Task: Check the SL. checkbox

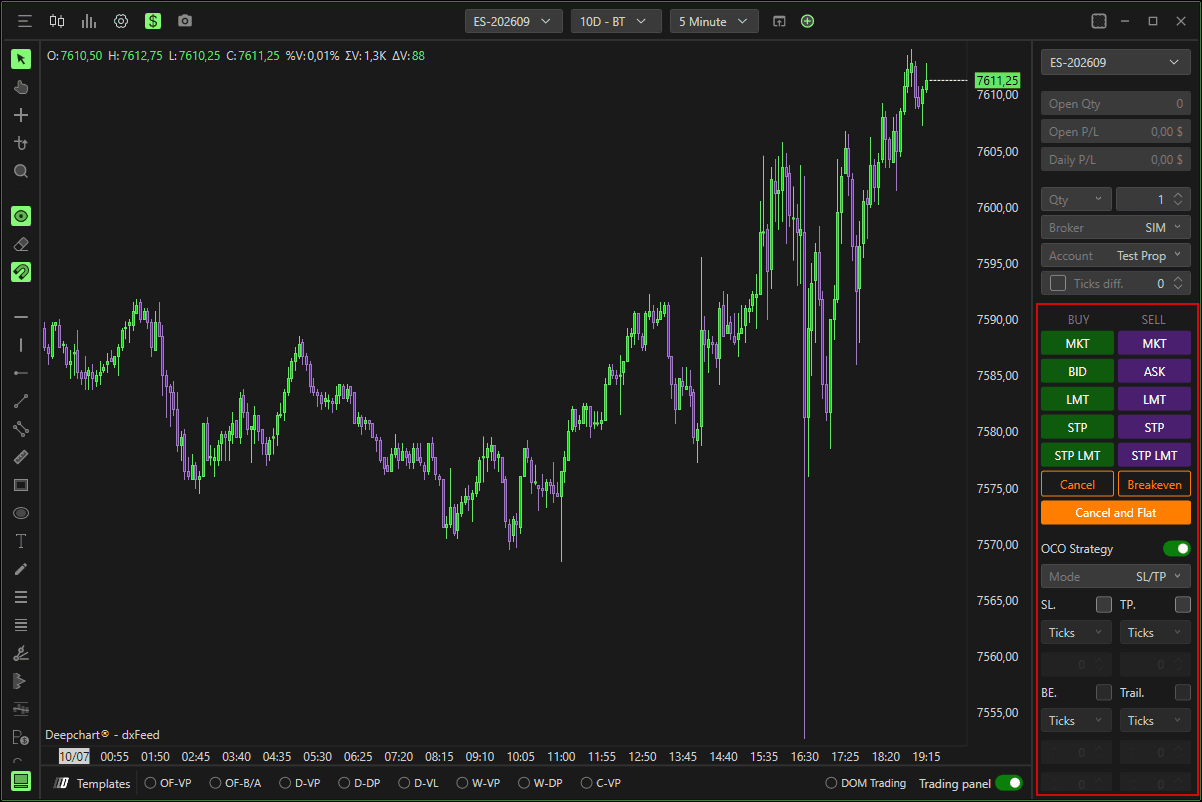Action: point(1104,604)
